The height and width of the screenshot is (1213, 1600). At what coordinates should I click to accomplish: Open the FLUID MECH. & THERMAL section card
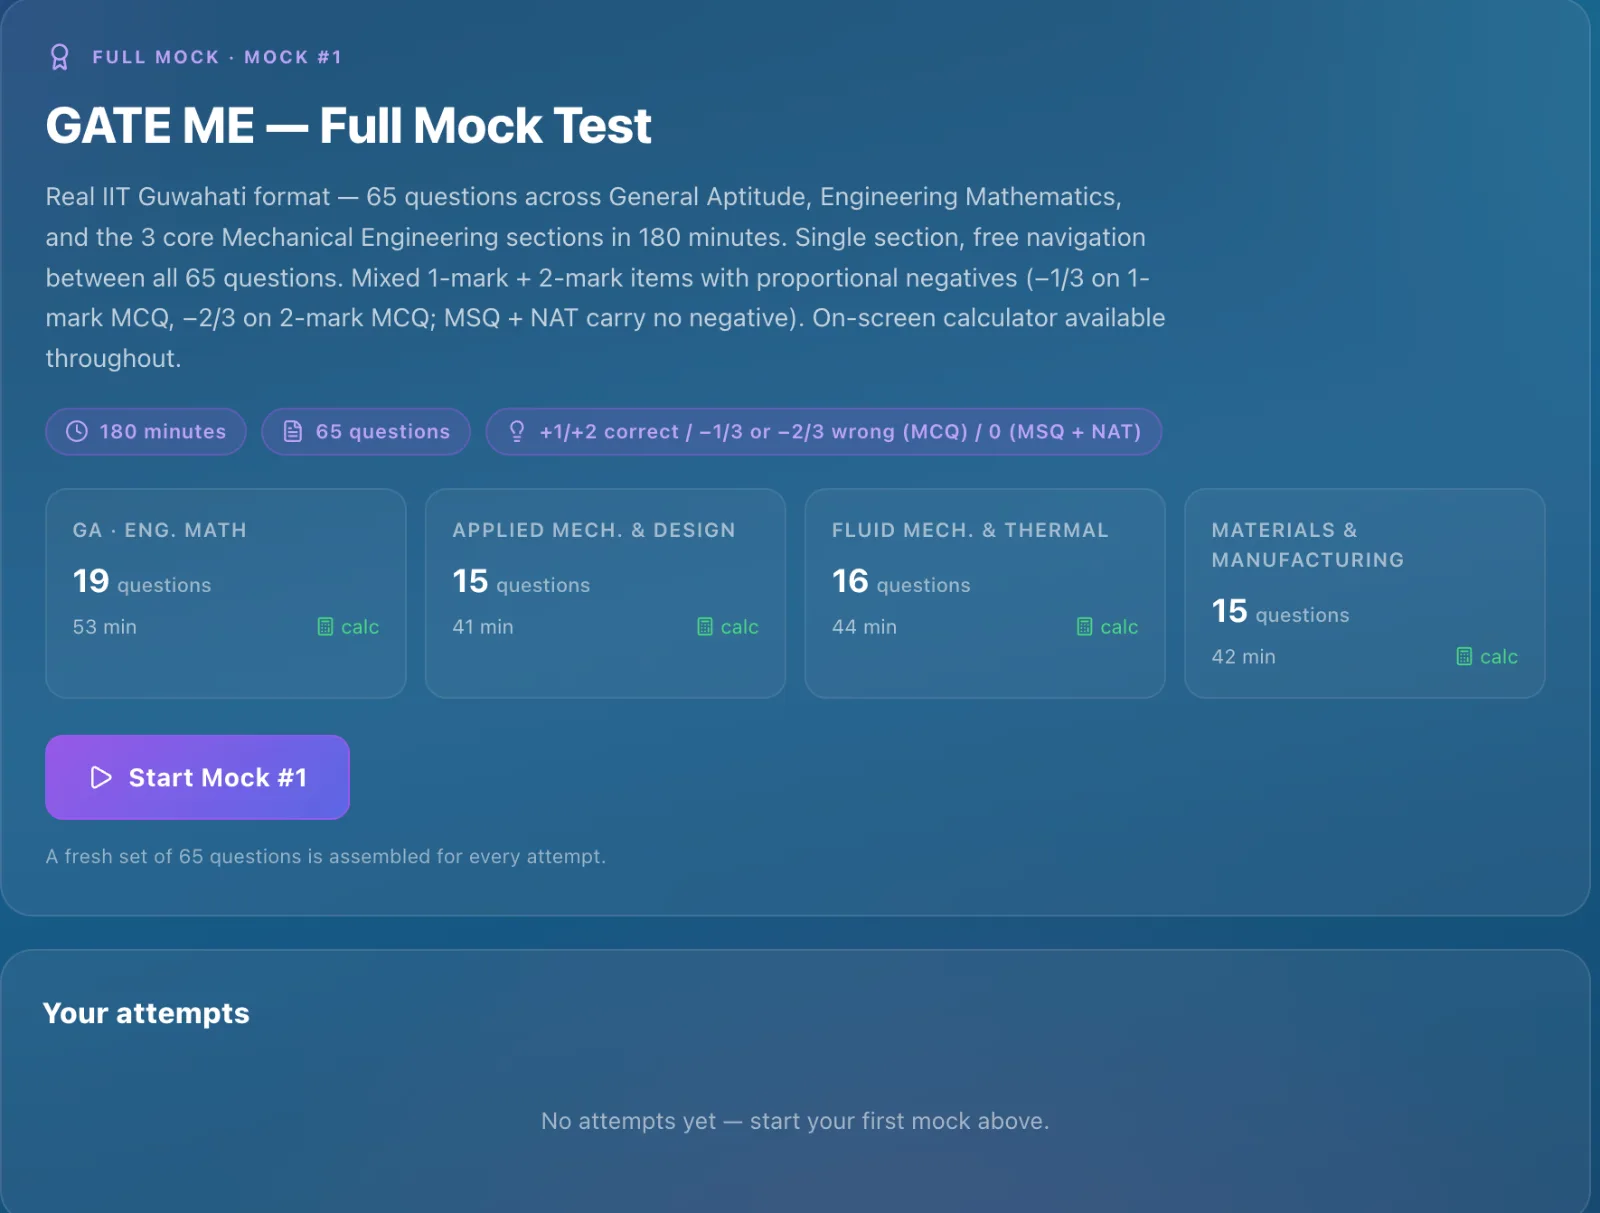coord(985,593)
